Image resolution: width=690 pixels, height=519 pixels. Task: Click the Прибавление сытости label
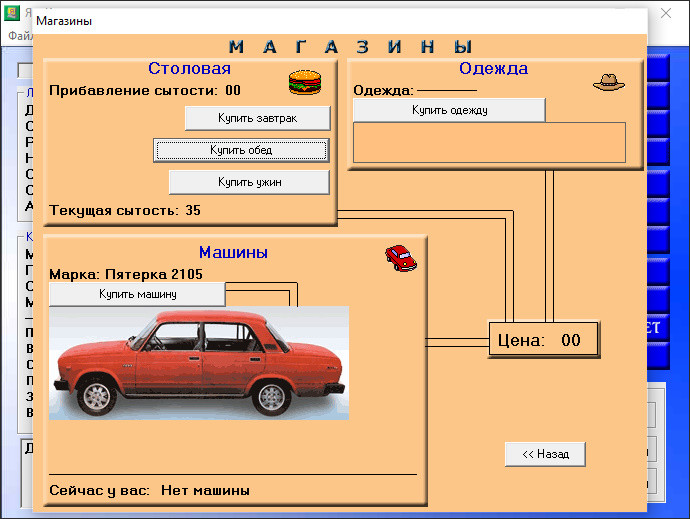(145, 91)
